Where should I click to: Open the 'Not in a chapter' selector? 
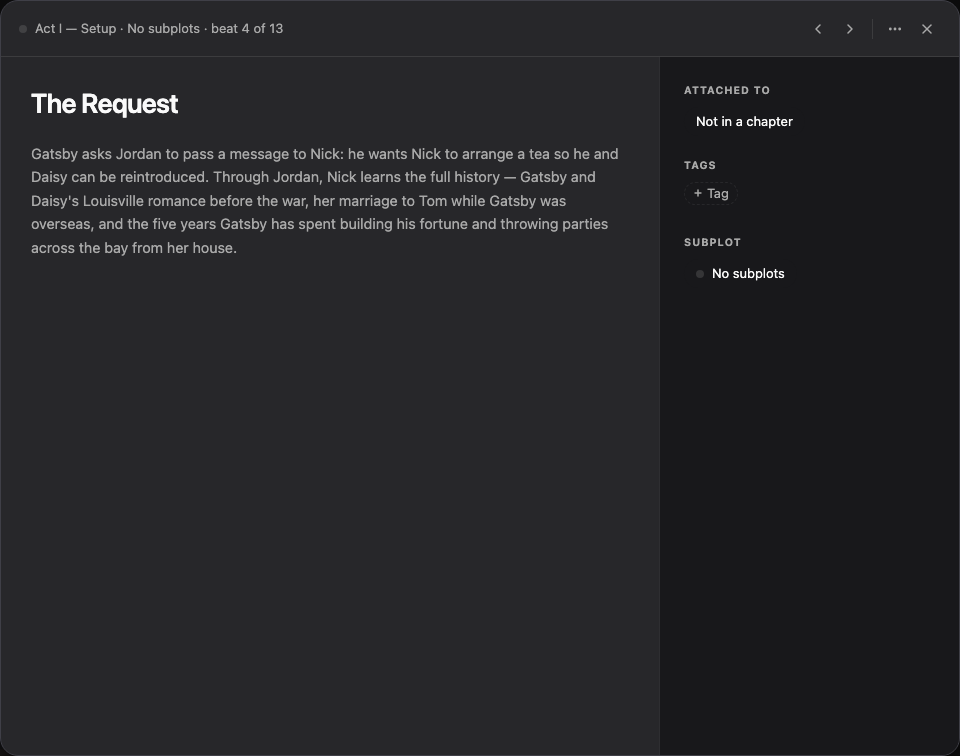click(x=744, y=121)
